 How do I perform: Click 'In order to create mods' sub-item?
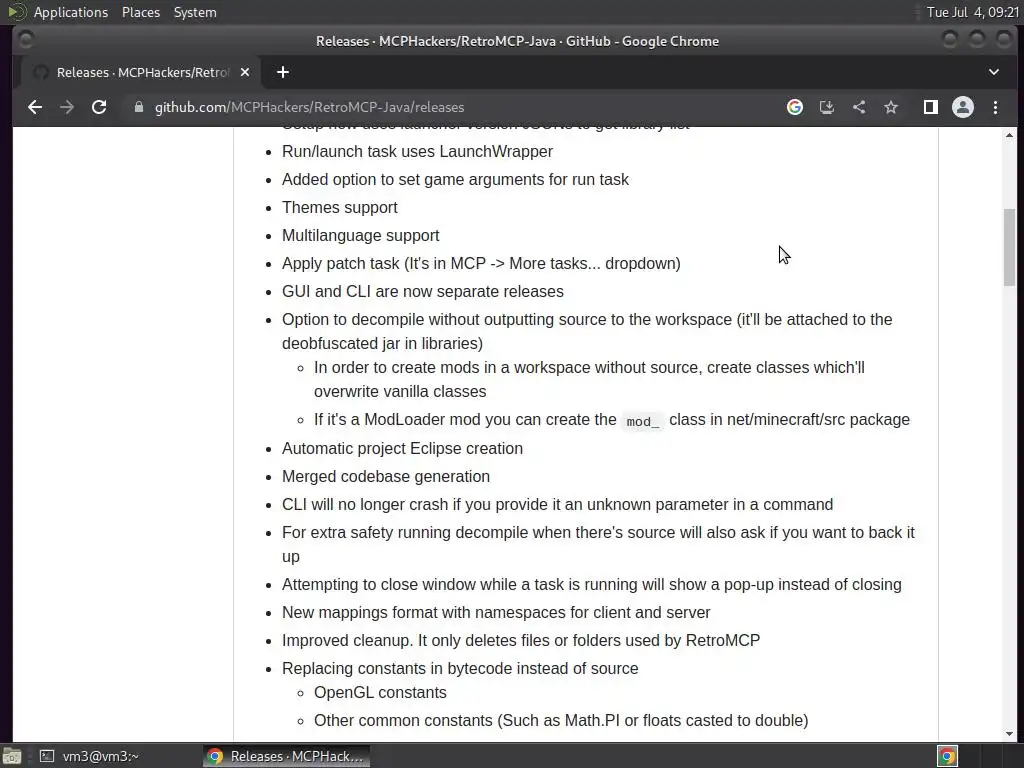589,379
